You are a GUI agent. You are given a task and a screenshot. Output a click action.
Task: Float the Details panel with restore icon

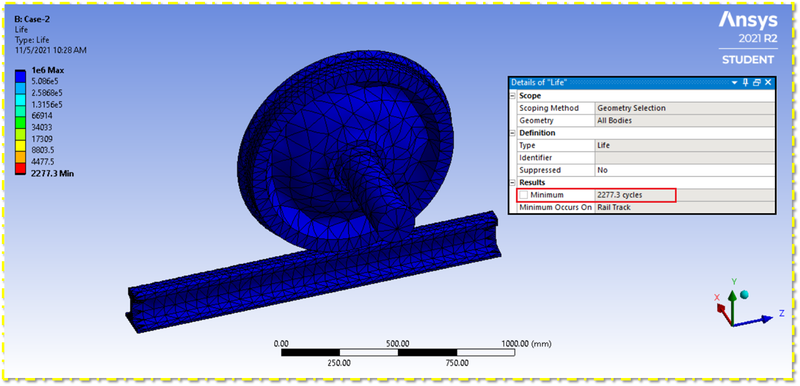(x=757, y=83)
